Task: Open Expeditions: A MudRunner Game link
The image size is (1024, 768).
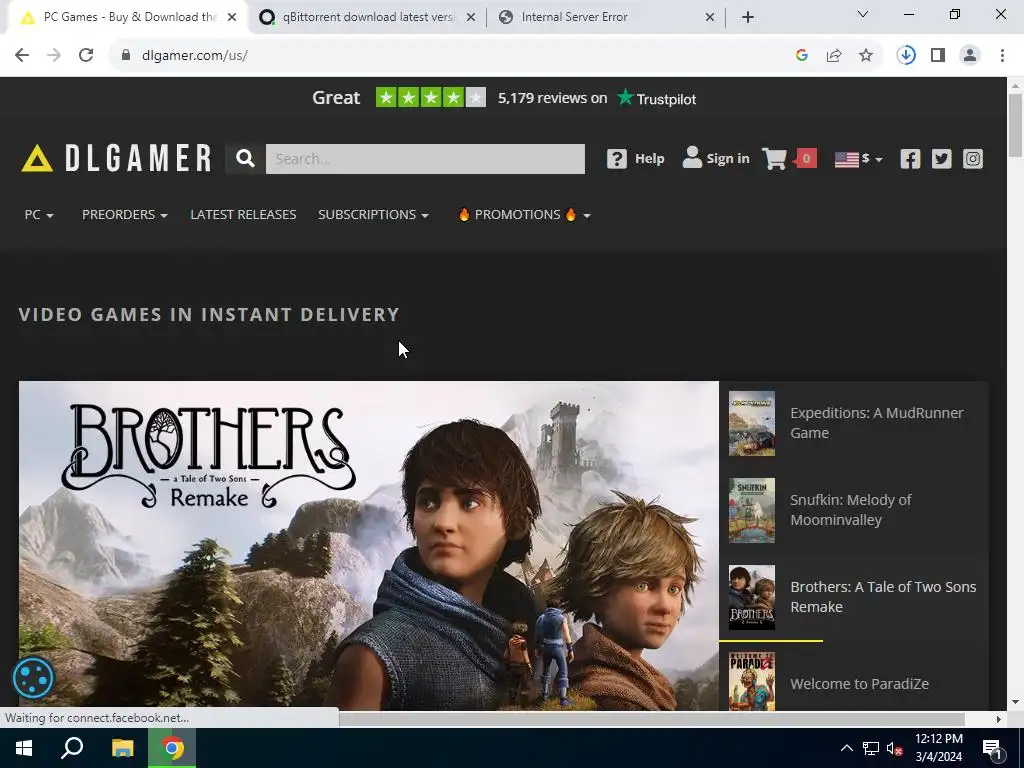Action: tap(876, 423)
